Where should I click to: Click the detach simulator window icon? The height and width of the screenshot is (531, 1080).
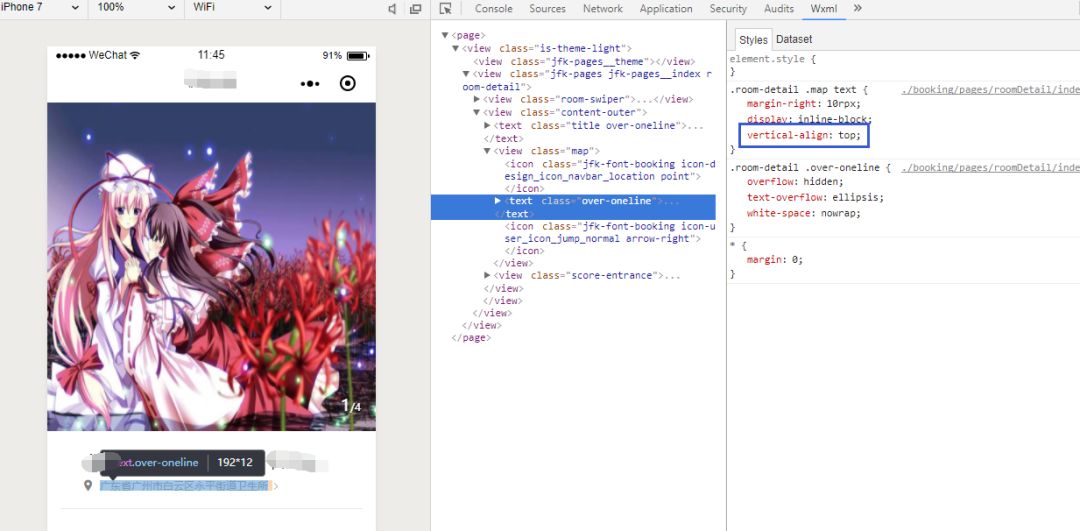click(415, 9)
